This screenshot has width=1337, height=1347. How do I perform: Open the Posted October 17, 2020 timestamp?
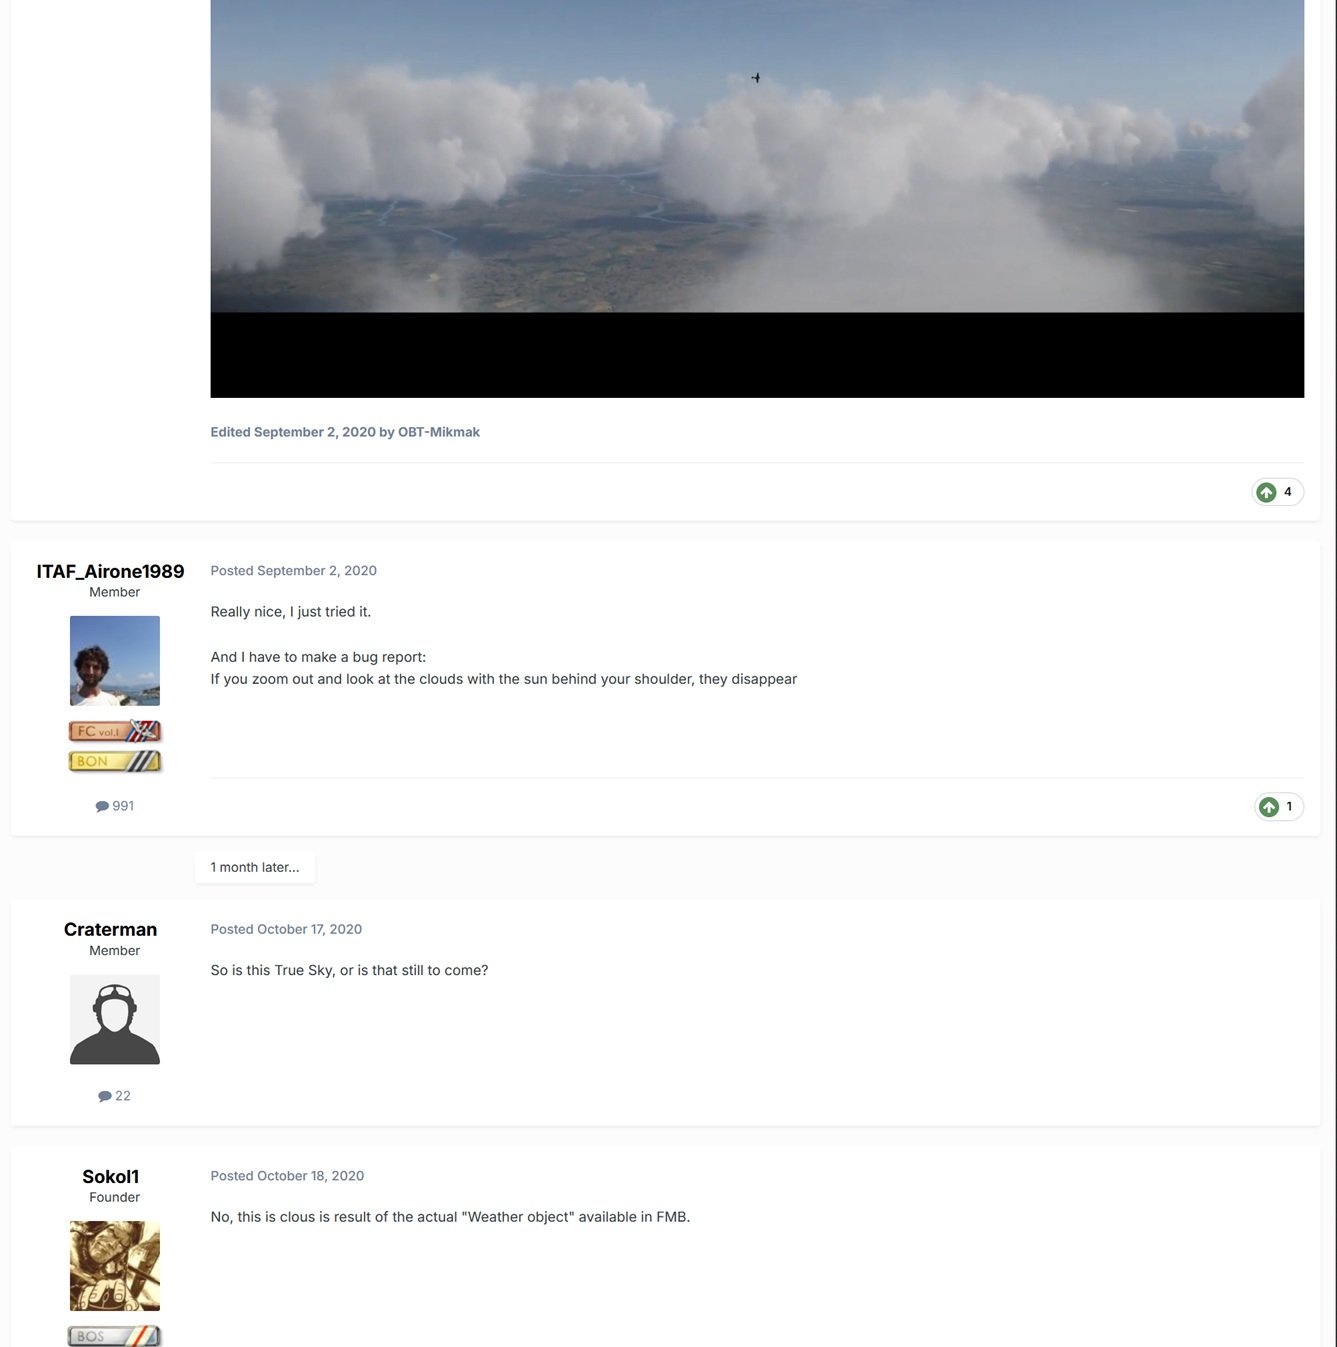[x=286, y=929]
